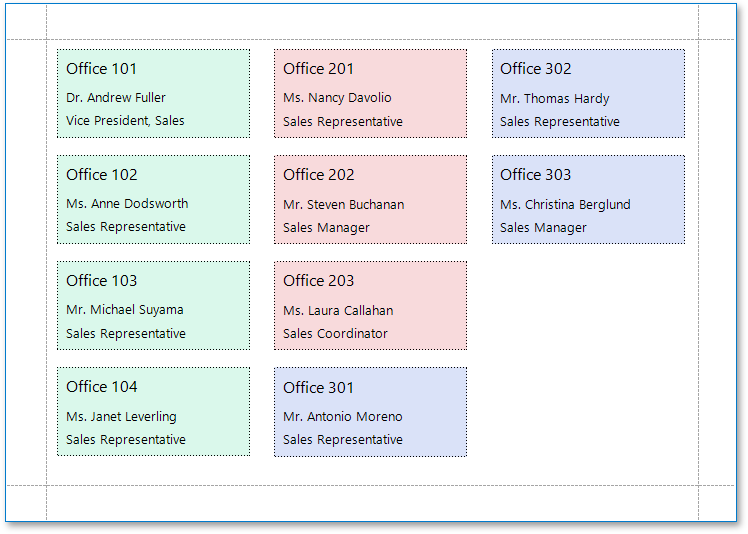Select the Office 102 card heading

click(101, 175)
